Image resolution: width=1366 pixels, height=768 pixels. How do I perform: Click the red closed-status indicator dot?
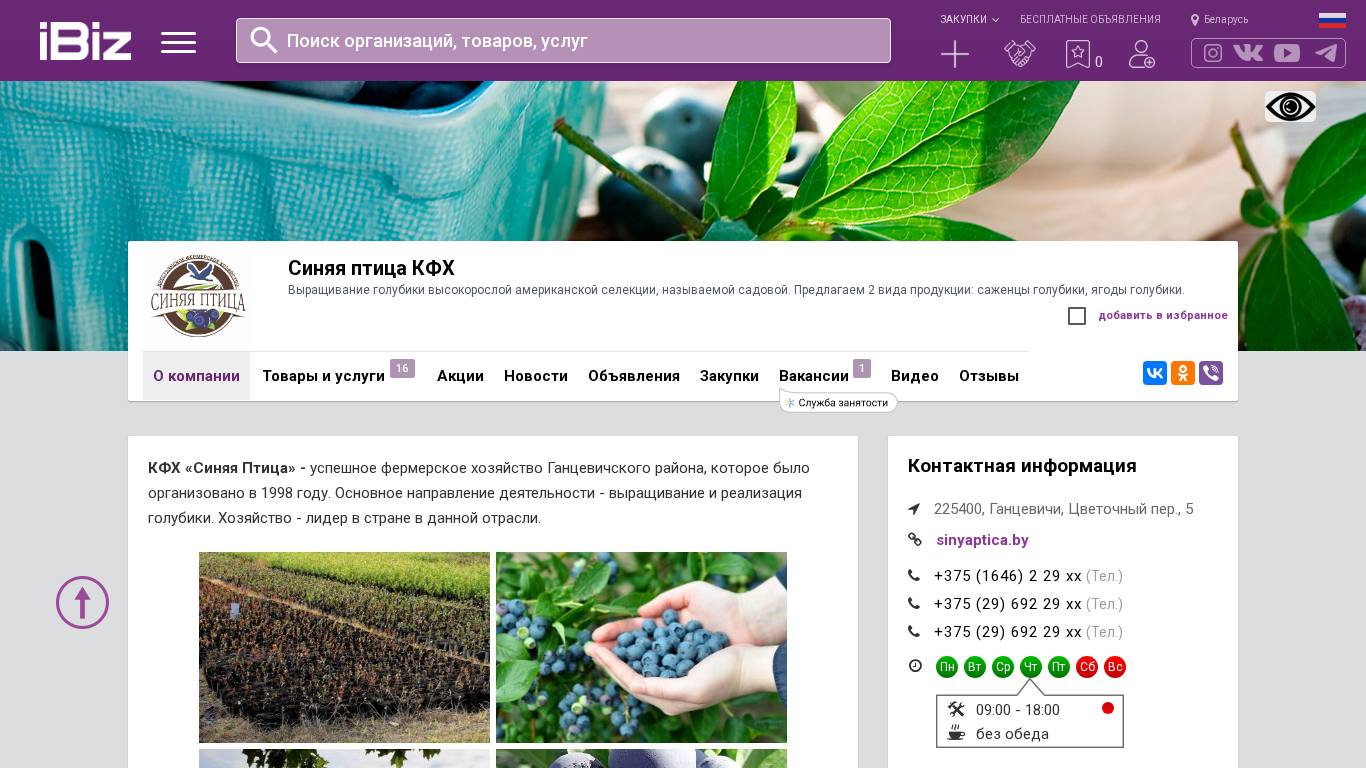pos(1108,708)
